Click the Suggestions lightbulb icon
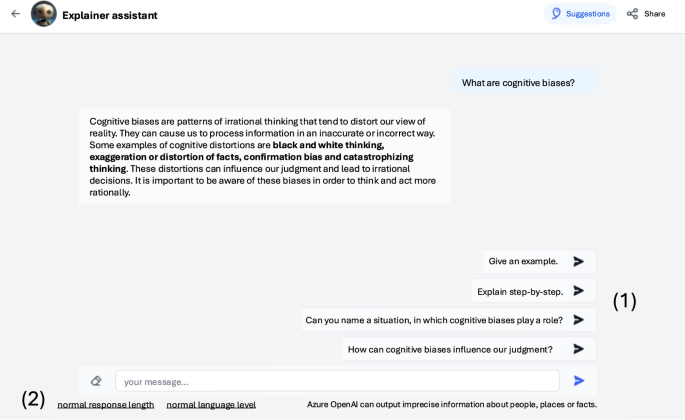 click(x=557, y=14)
